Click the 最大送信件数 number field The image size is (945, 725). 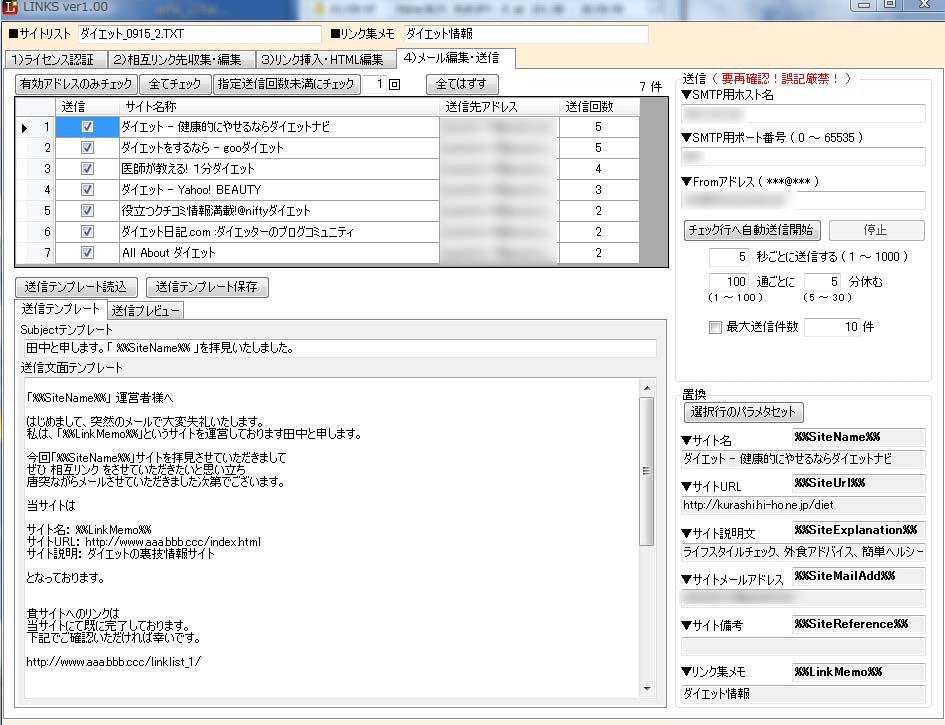[x=832, y=327]
